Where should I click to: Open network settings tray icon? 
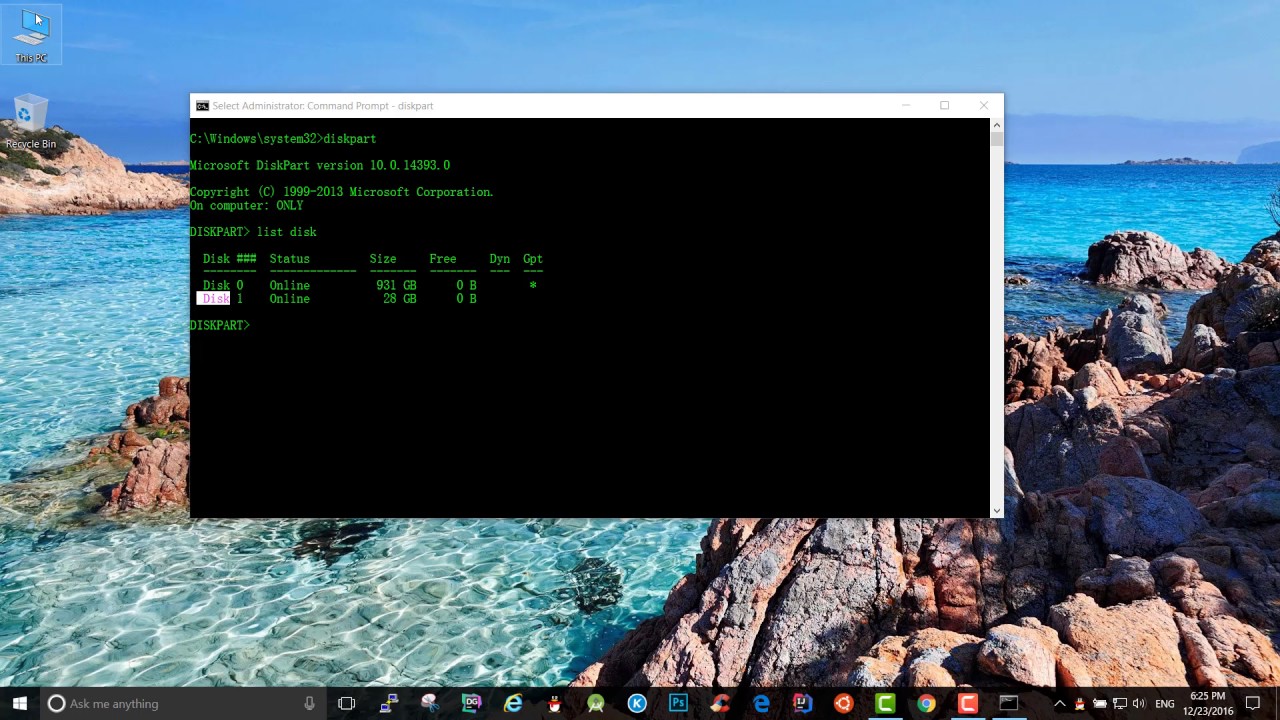1120,703
